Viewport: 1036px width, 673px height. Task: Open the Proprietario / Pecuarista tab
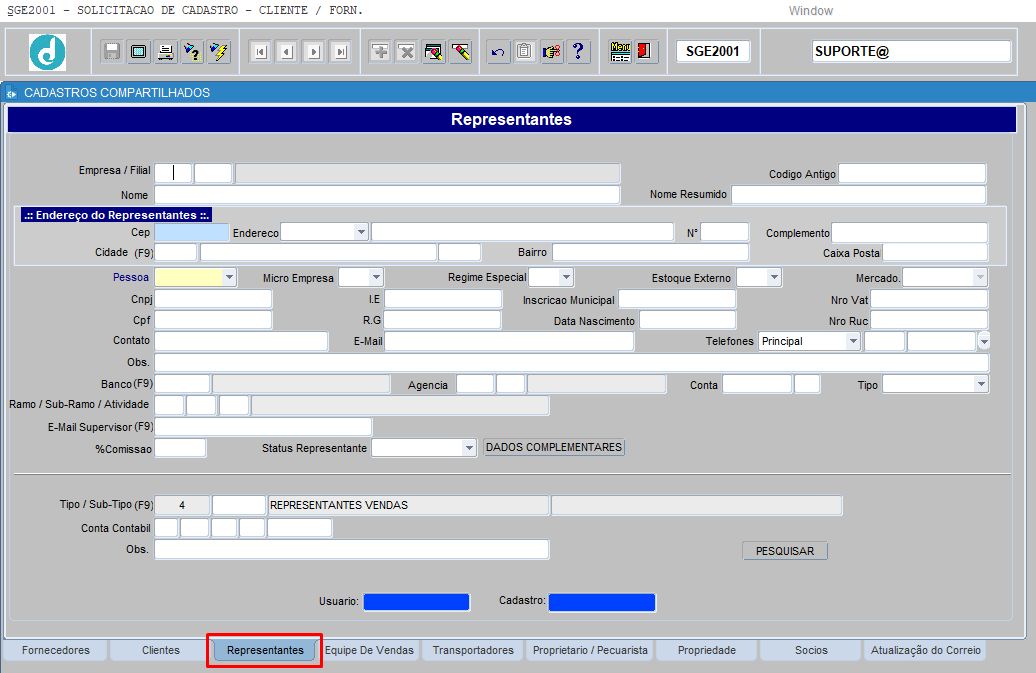pyautogui.click(x=590, y=651)
